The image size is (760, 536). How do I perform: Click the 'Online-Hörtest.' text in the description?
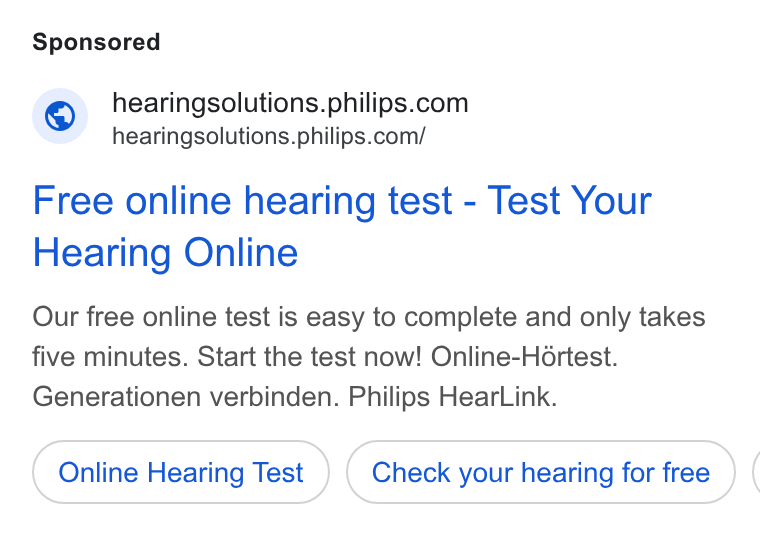pyautogui.click(x=524, y=357)
